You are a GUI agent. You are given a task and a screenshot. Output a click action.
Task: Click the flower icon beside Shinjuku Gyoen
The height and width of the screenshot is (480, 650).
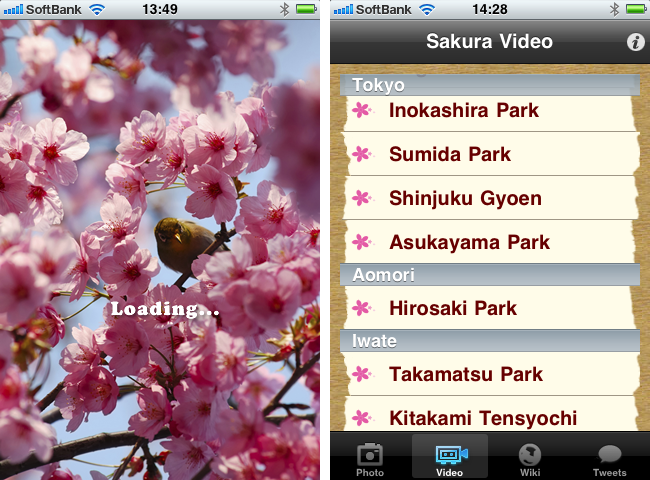coord(363,198)
